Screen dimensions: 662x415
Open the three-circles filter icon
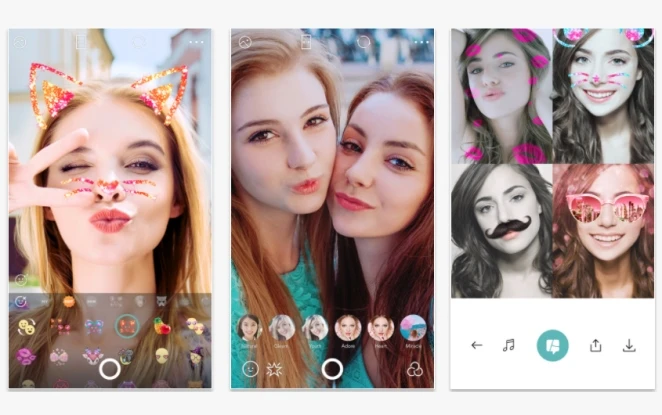coord(414,369)
